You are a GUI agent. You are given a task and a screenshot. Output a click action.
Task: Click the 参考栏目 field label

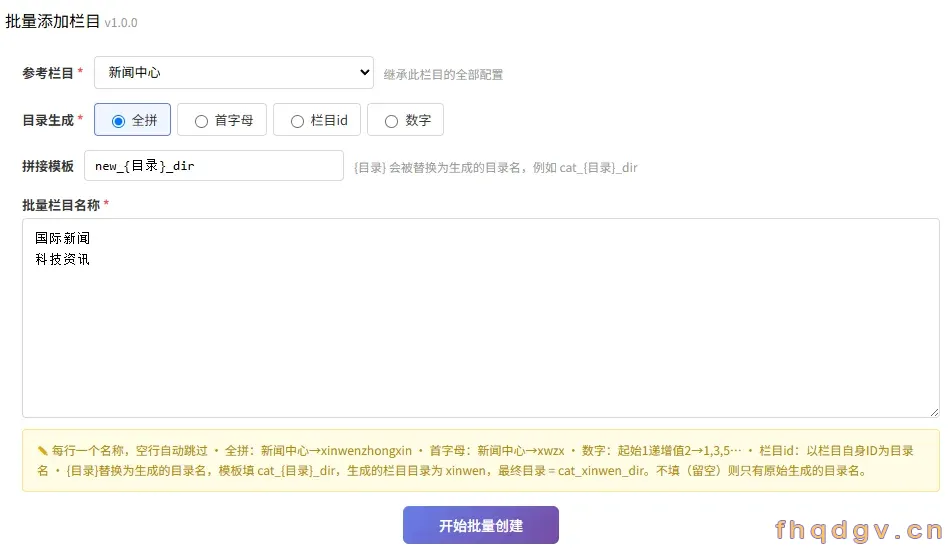[48, 73]
